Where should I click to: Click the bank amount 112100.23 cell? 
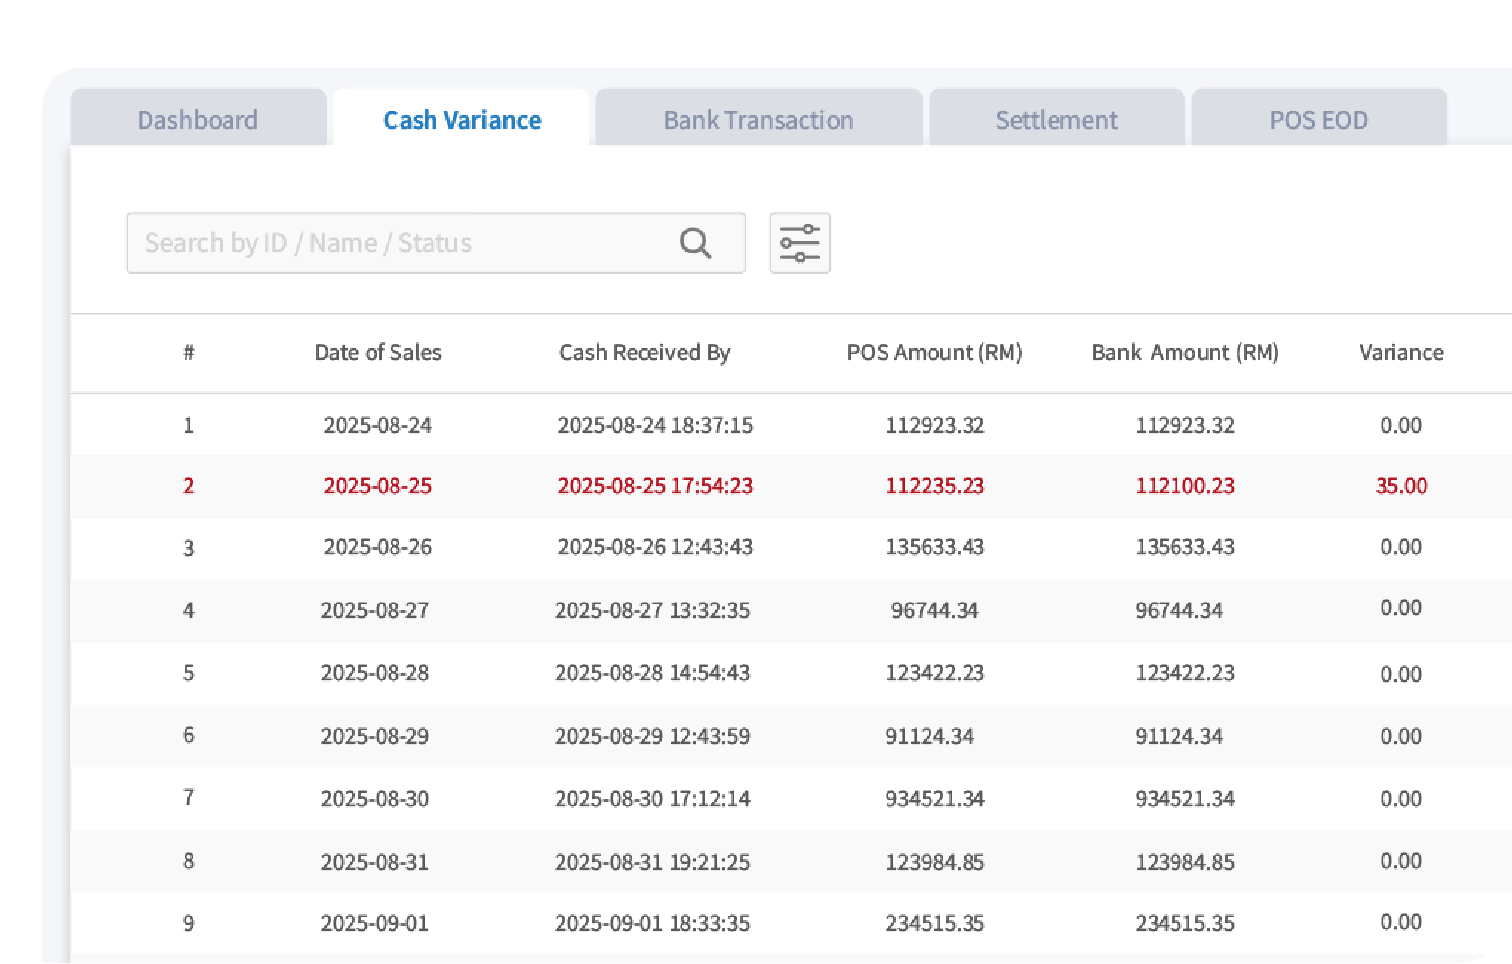[1185, 486]
